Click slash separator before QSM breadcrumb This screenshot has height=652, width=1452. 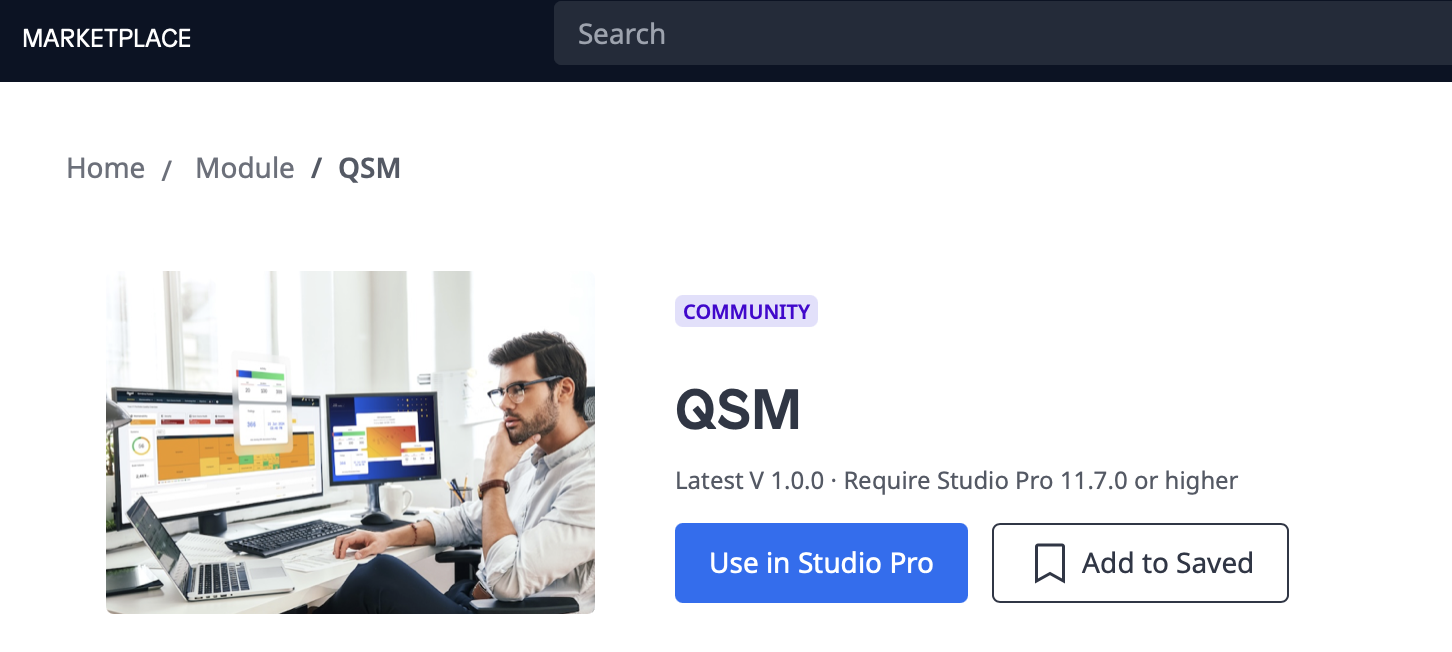click(x=316, y=168)
